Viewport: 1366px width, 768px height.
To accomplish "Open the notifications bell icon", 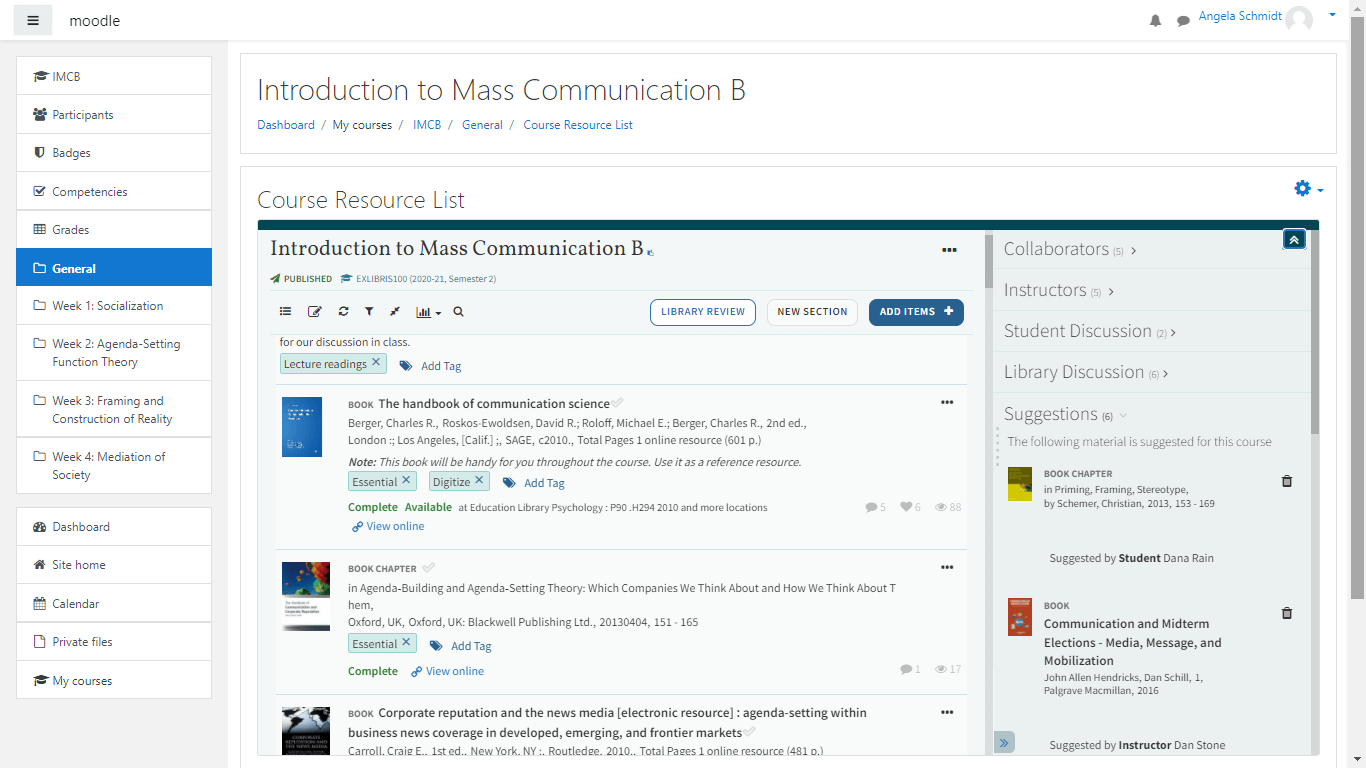I will tap(1155, 21).
